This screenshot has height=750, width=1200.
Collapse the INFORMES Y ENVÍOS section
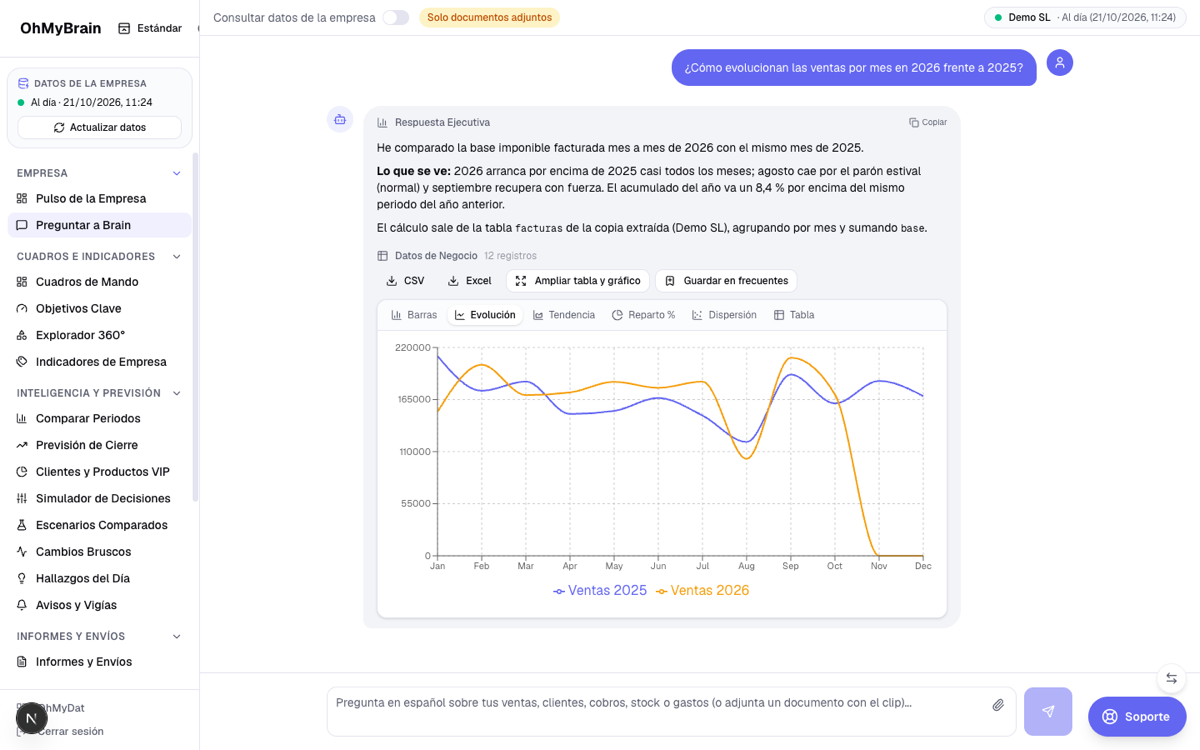click(177, 636)
